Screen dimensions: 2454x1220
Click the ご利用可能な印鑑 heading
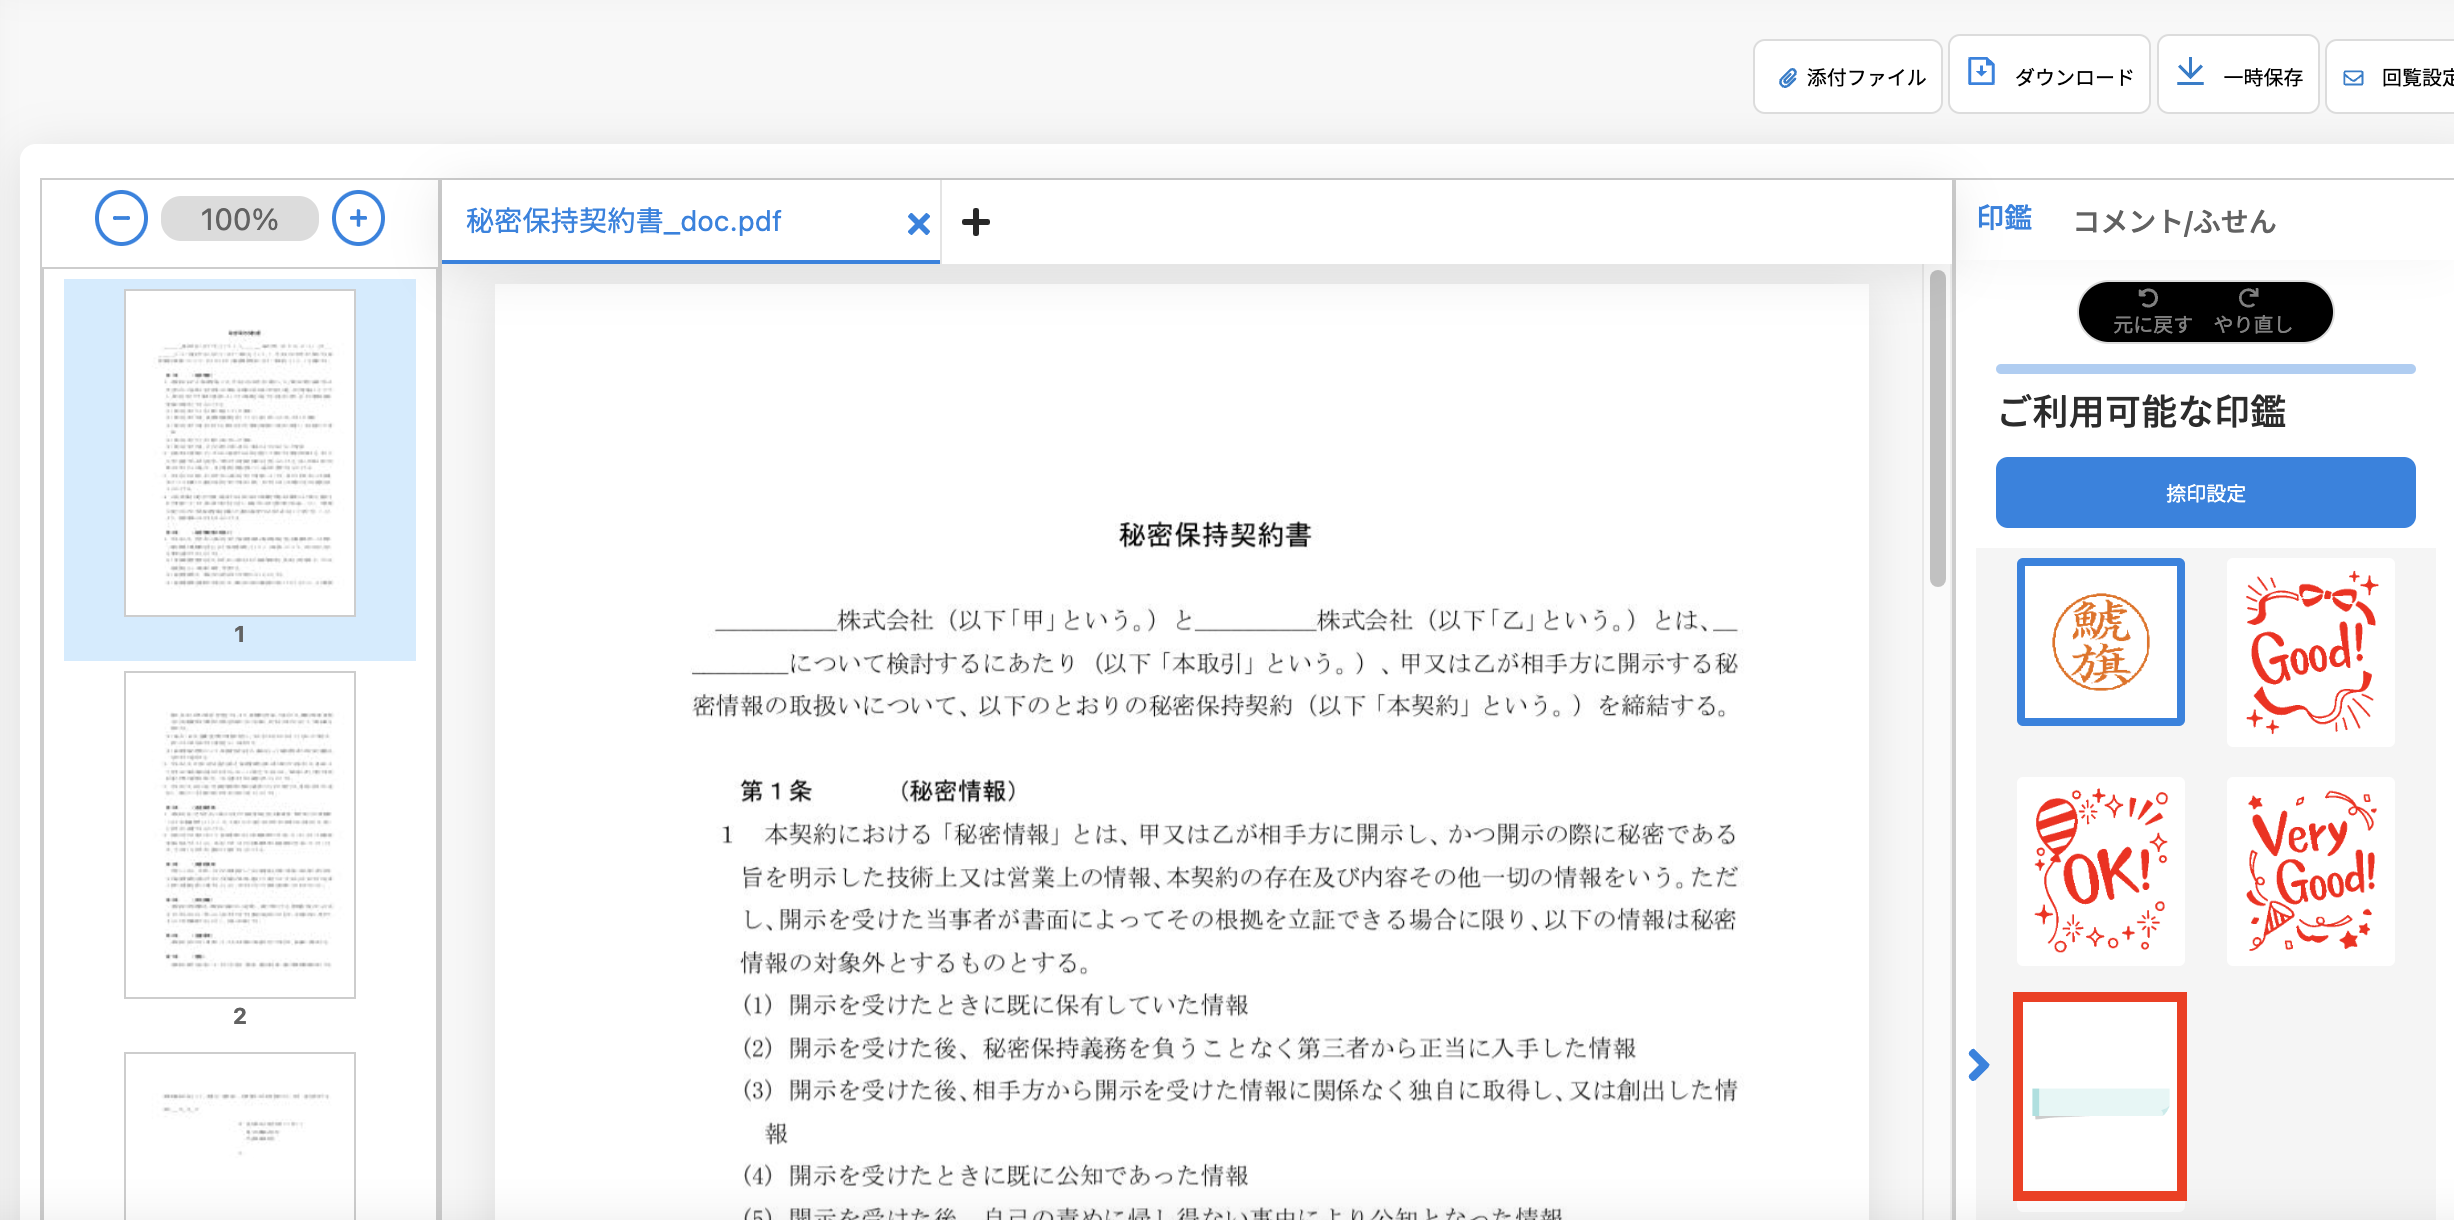click(x=2142, y=412)
